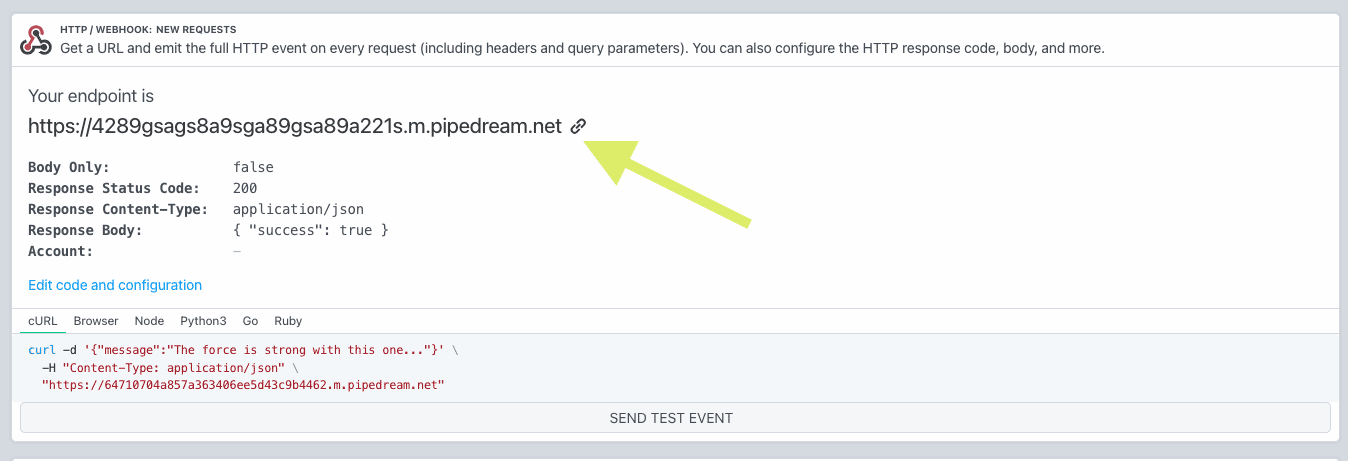The image size is (1348, 461).
Task: Click the Response Body success value
Action: tap(310, 230)
